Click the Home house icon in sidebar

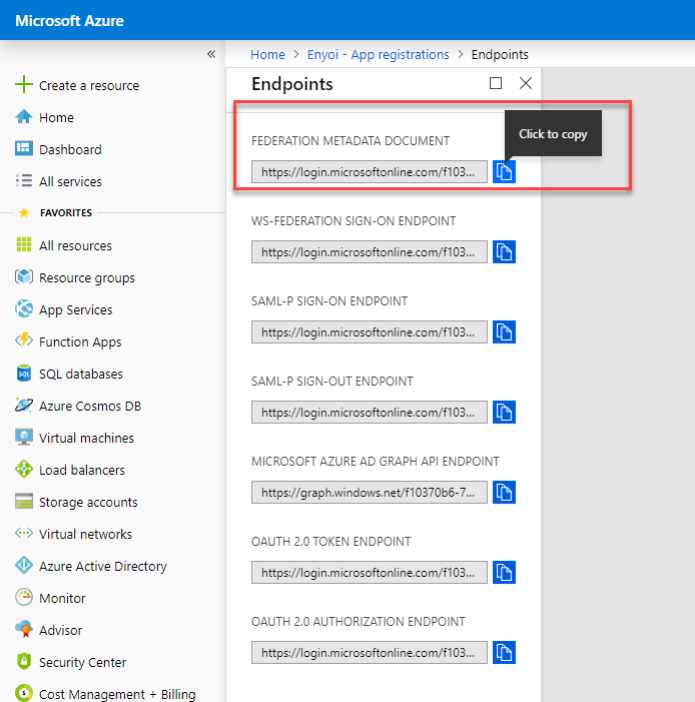click(x=24, y=117)
